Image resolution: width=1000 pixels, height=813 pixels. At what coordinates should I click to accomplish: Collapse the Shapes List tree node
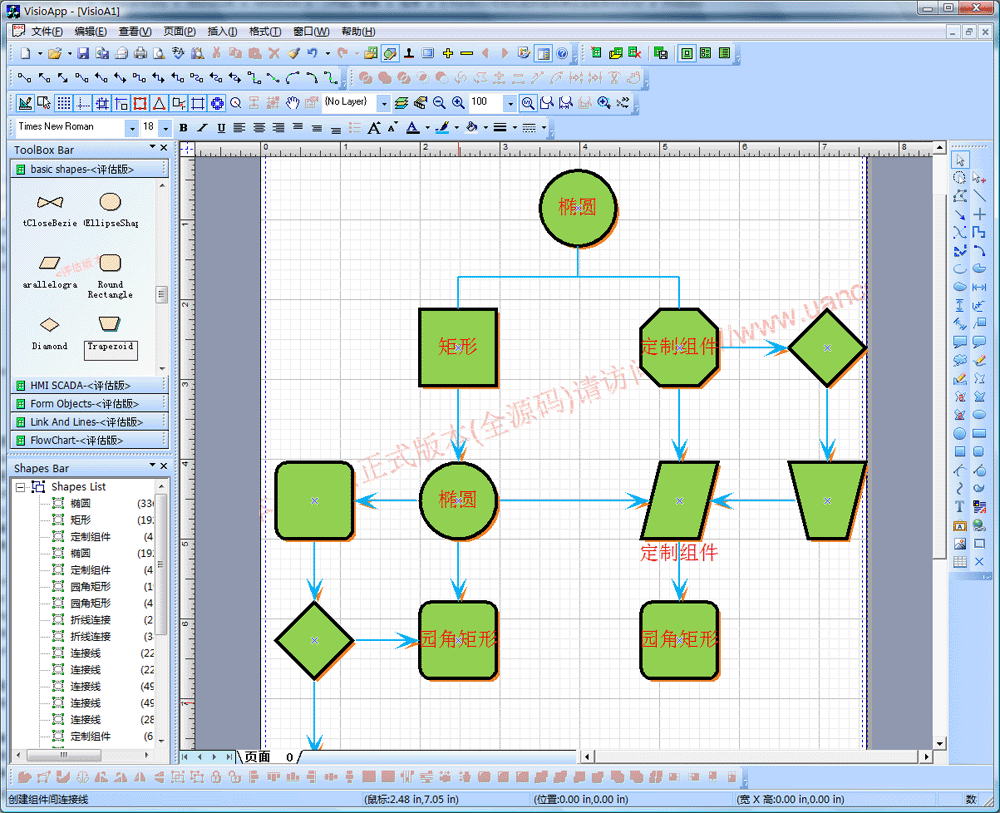point(20,487)
